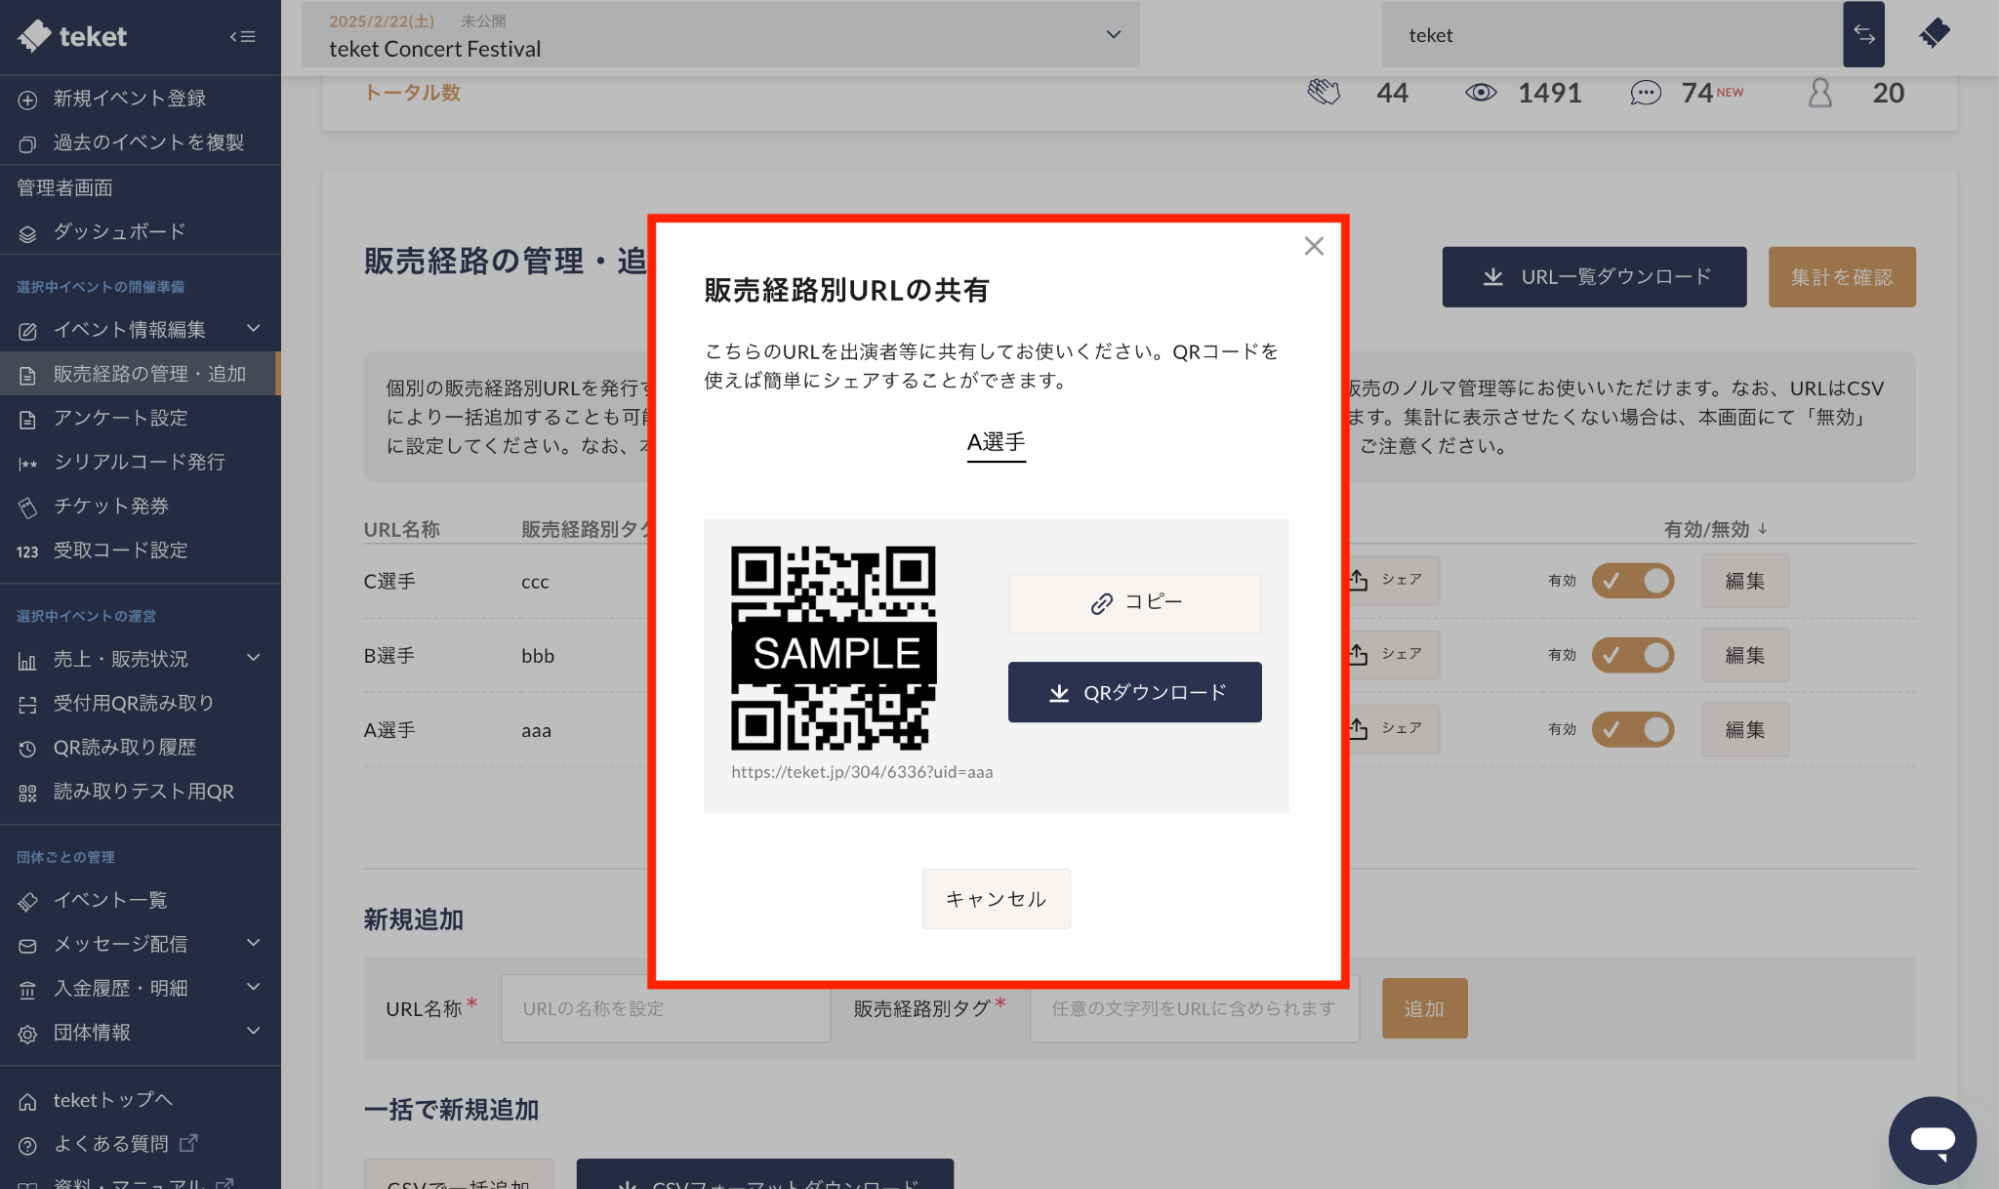Click the person icon near 20
Screen dimensions: 1999x1189
(1820, 93)
